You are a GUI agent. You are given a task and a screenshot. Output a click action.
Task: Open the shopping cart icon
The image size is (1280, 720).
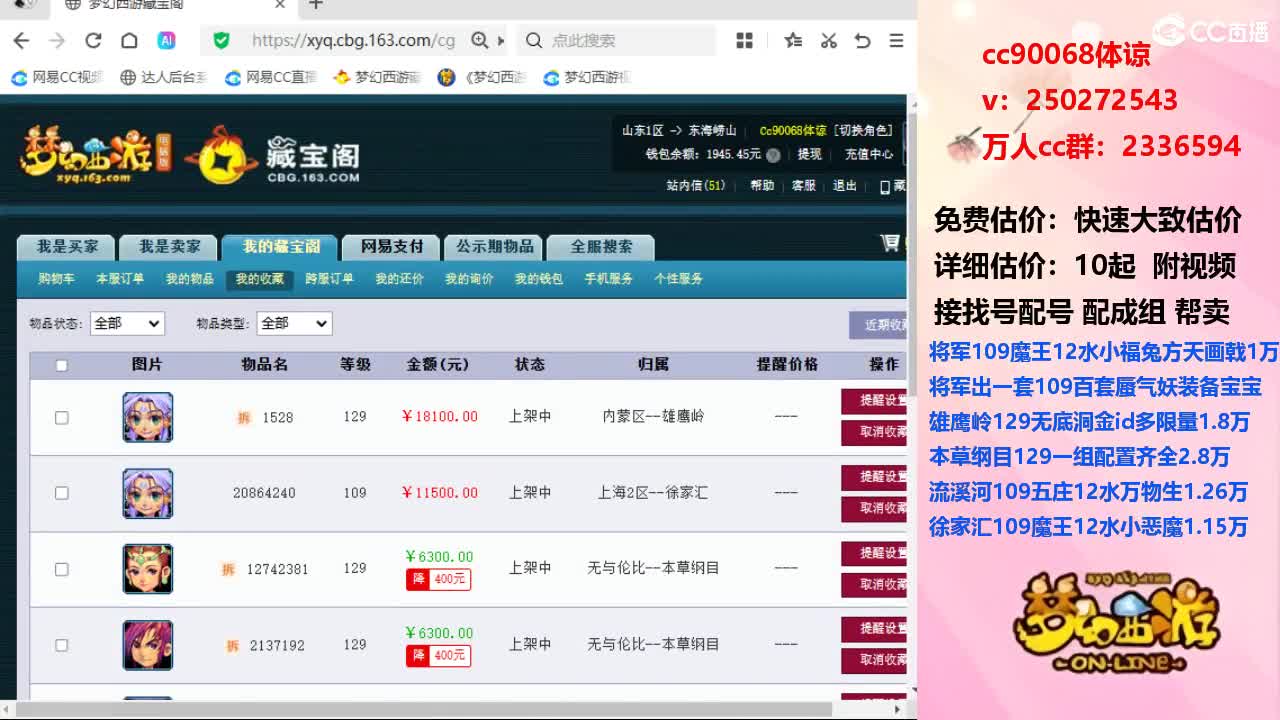(x=889, y=243)
